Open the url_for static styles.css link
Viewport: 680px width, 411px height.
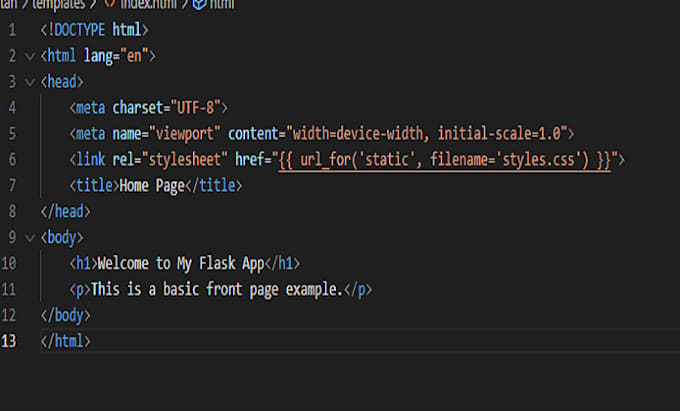point(445,160)
